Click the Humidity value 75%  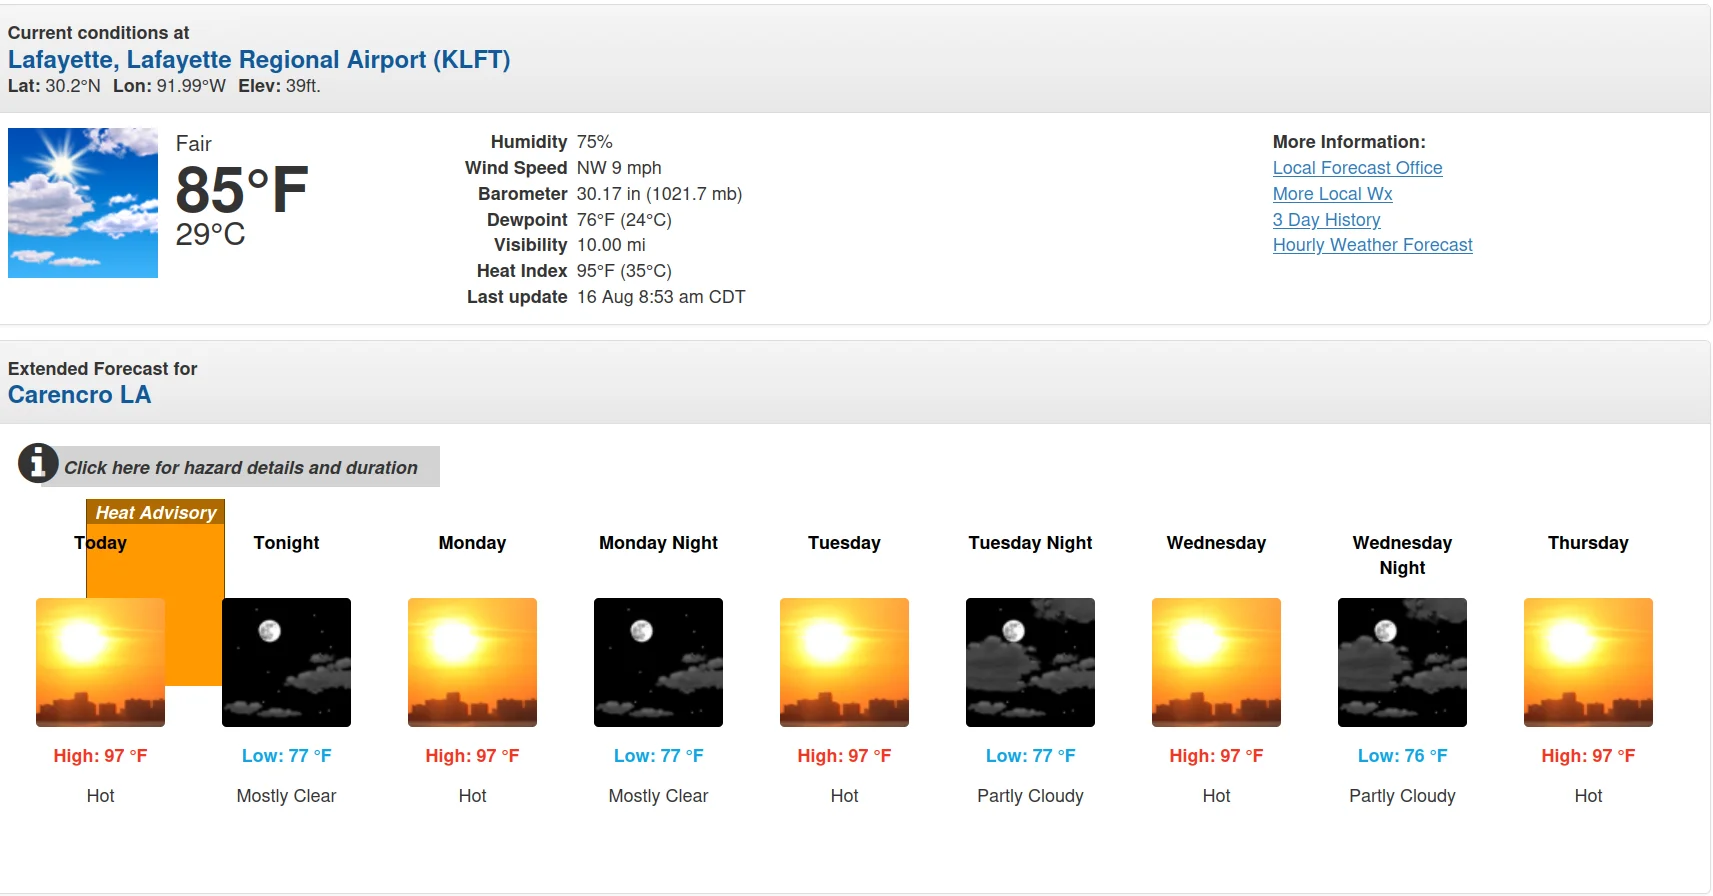(x=594, y=142)
